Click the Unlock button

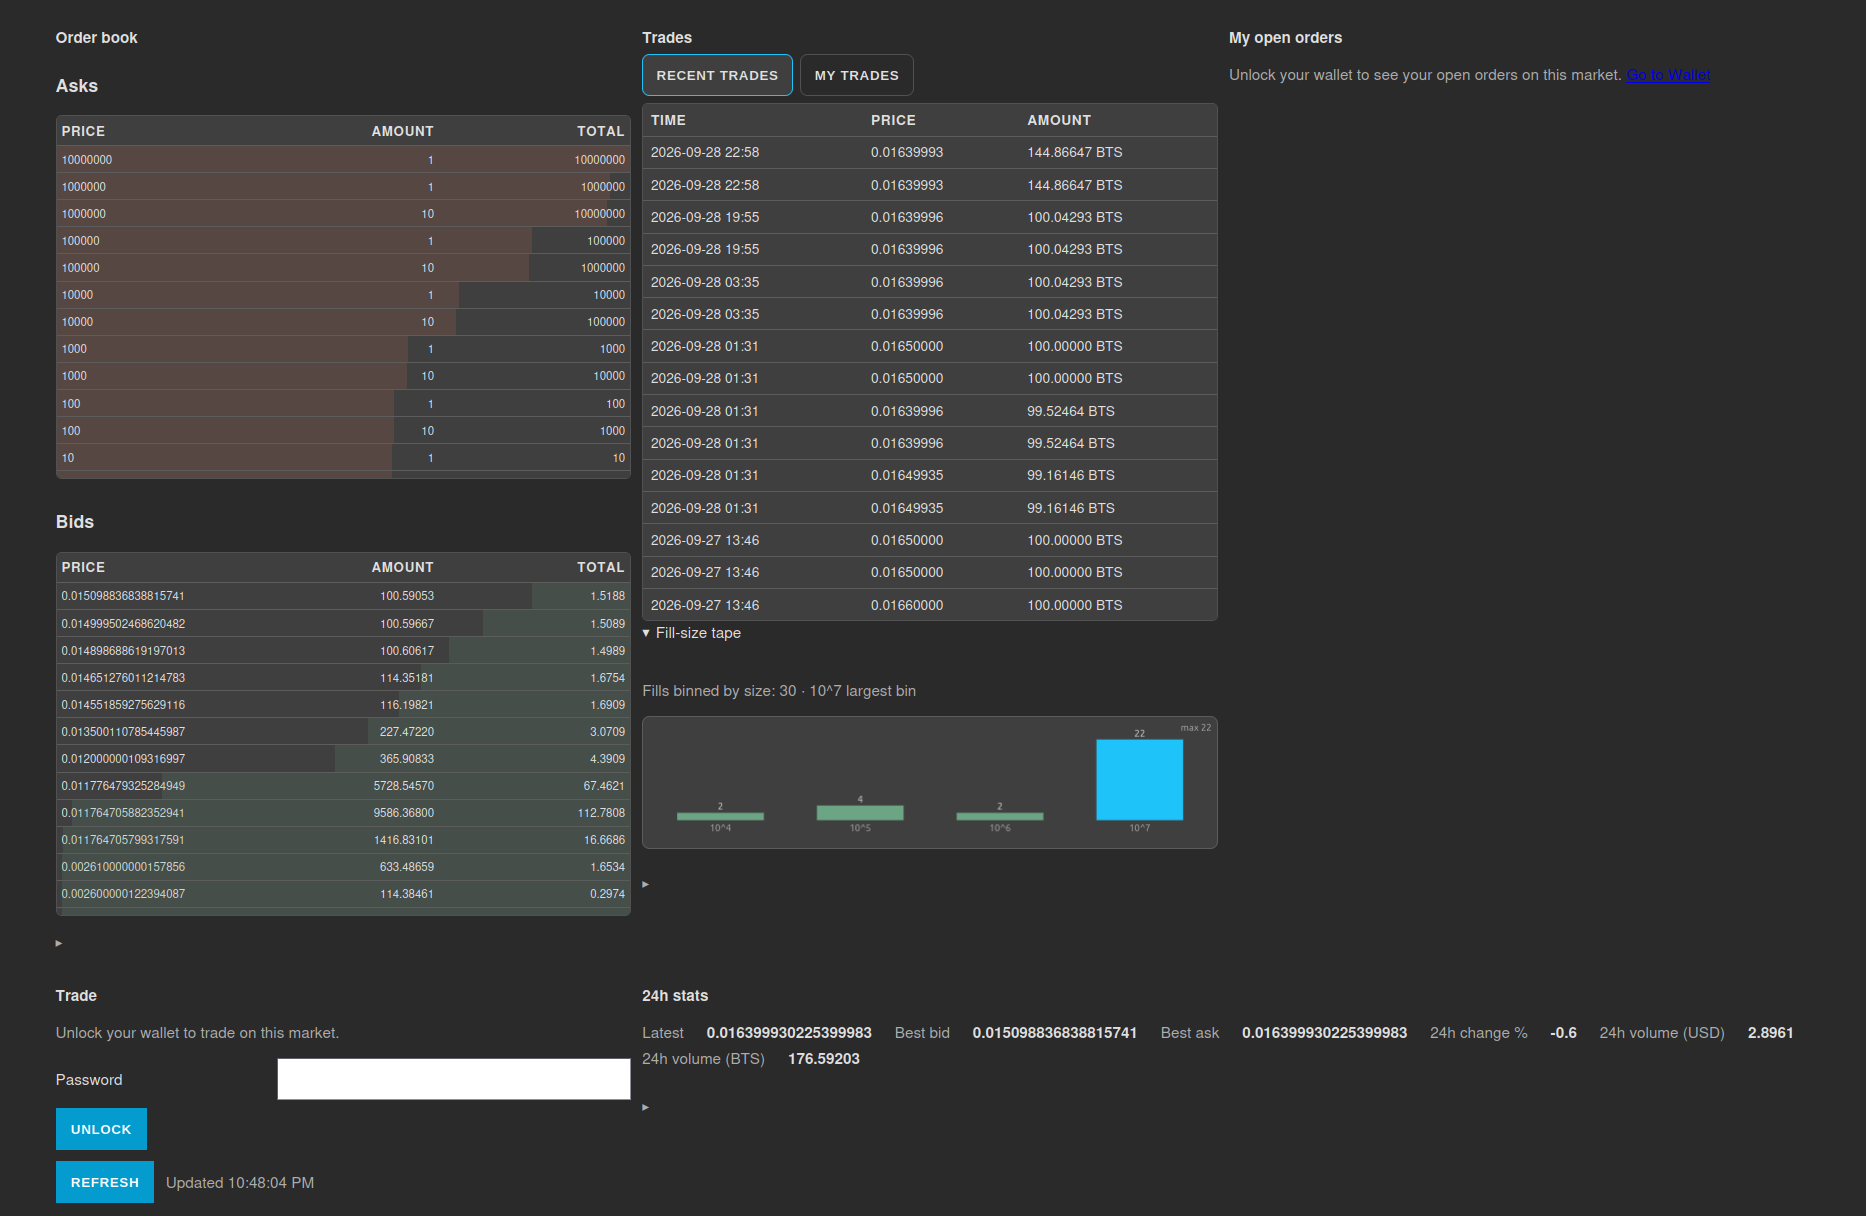point(101,1129)
